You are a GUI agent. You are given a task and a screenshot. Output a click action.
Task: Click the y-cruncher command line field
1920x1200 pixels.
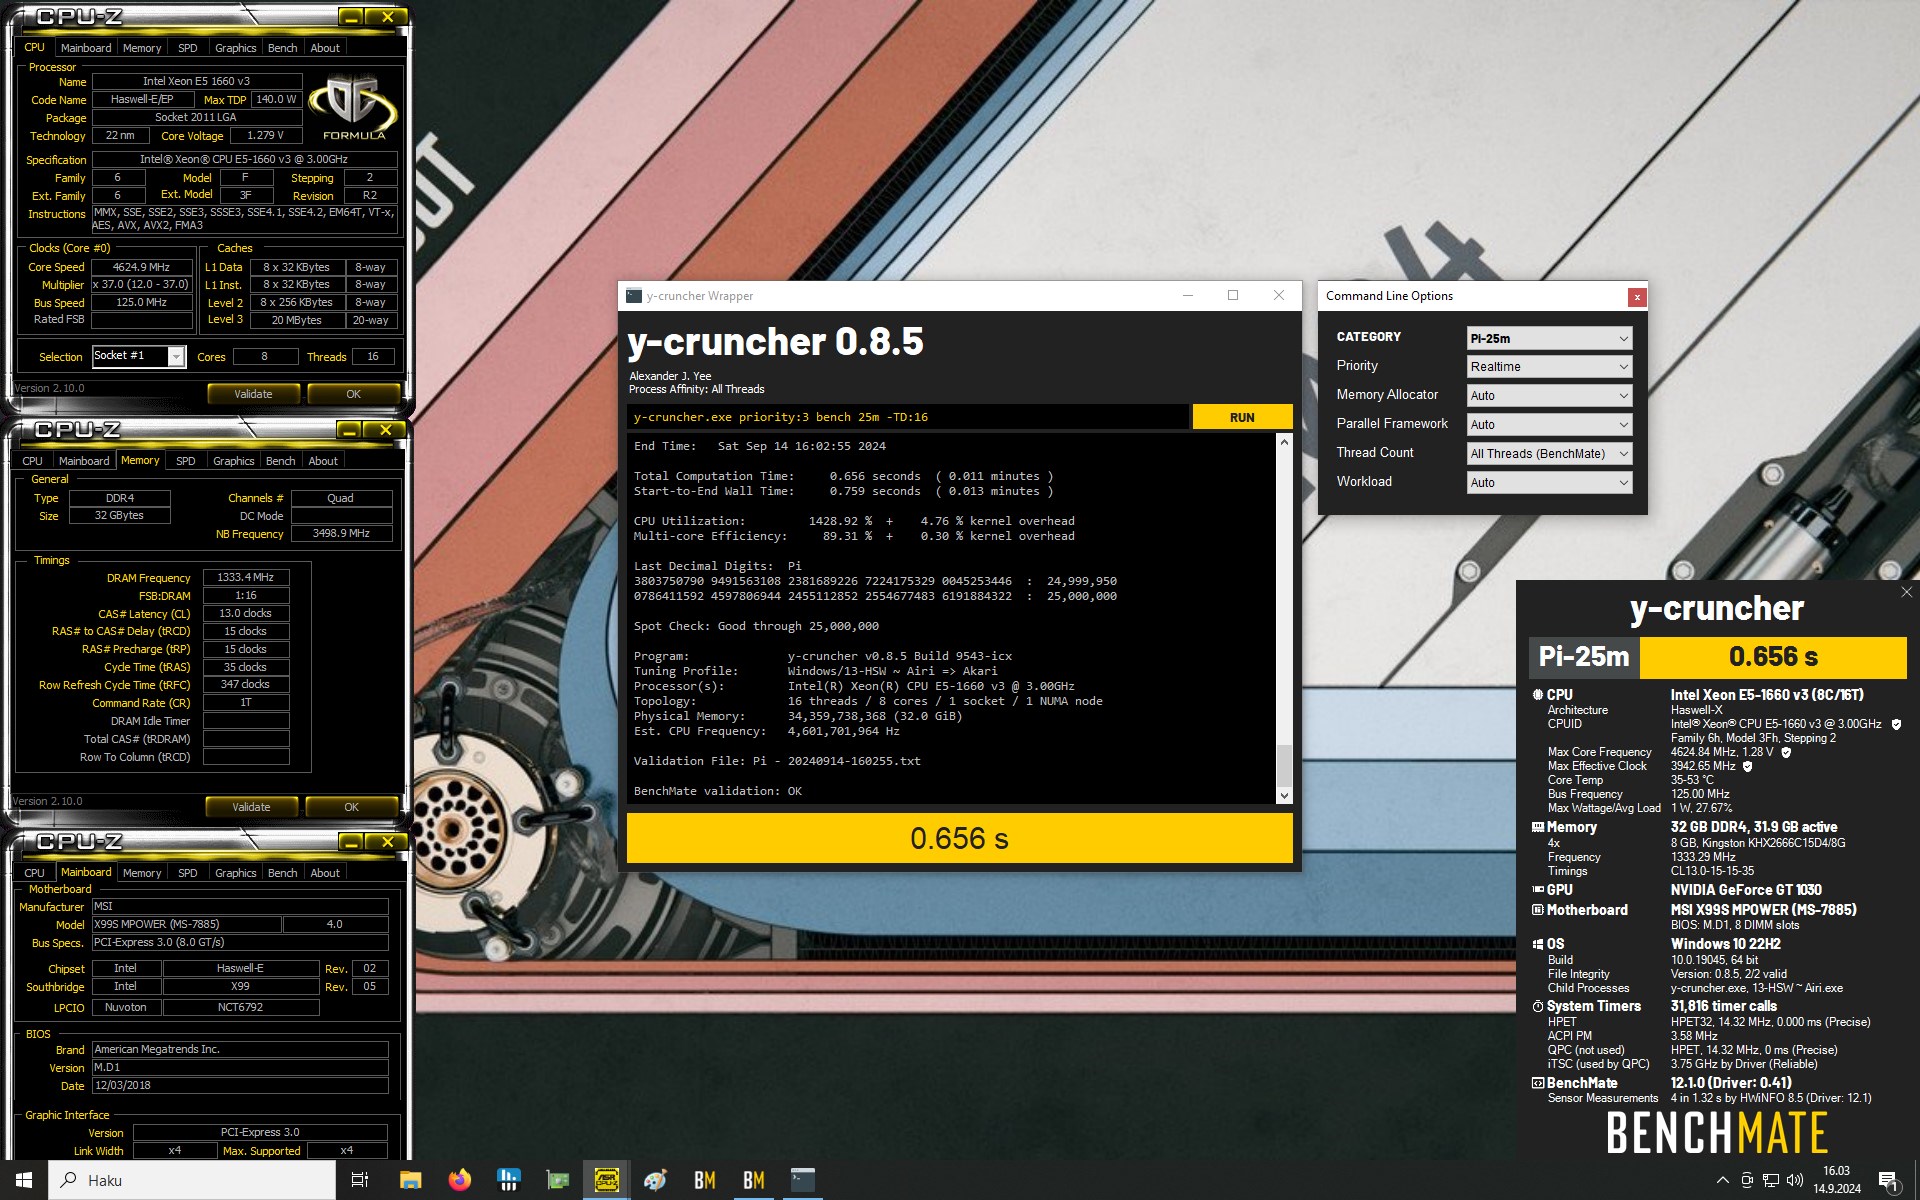pyautogui.click(x=908, y=417)
